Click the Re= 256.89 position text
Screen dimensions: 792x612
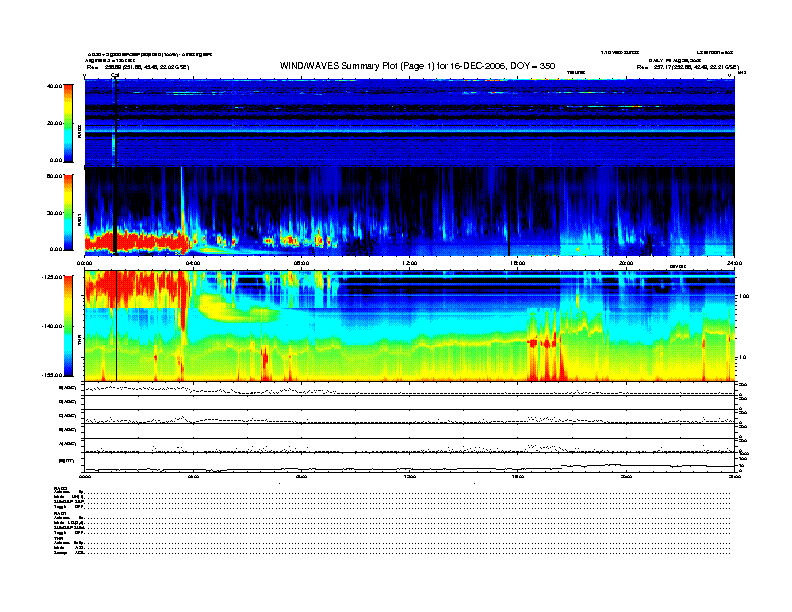[137, 67]
